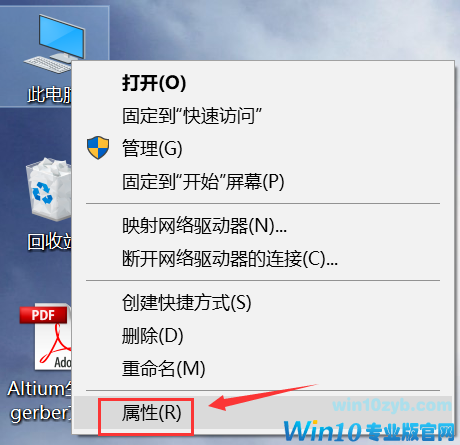This screenshot has height=445, width=460.
Task: Choose 删除(D) from the context menu
Action: point(152,335)
